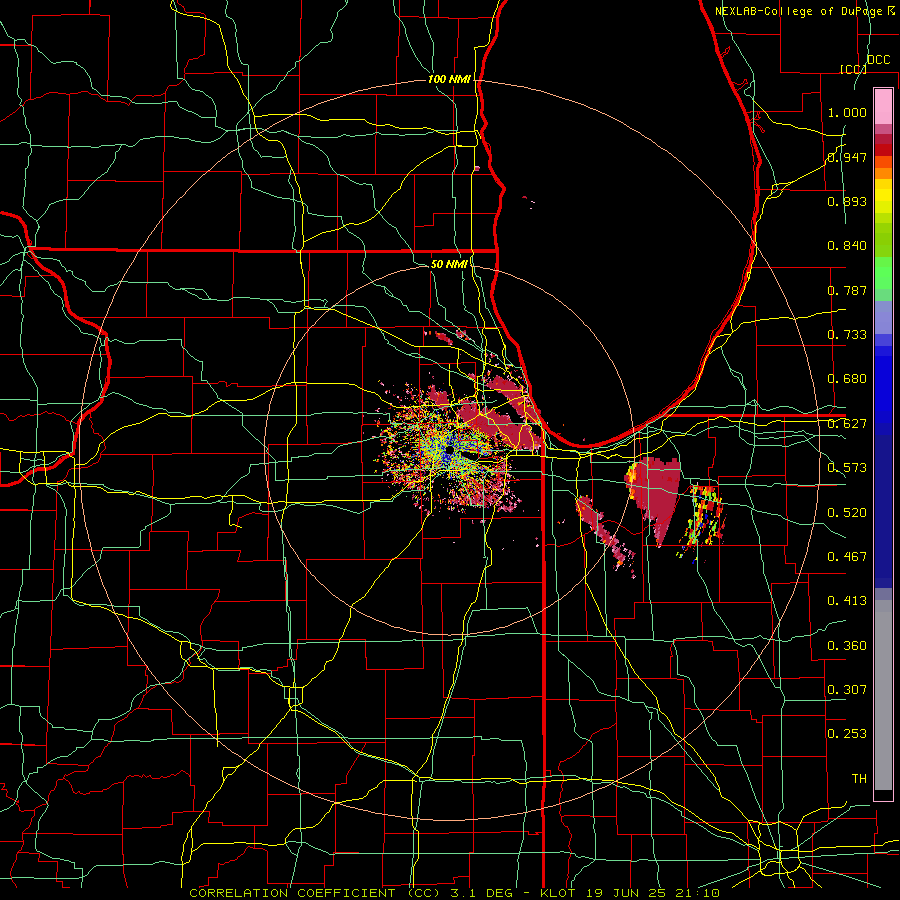Click the "TH" threshold label on the scale
This screenshot has width=900, height=900.
pyautogui.click(x=859, y=779)
